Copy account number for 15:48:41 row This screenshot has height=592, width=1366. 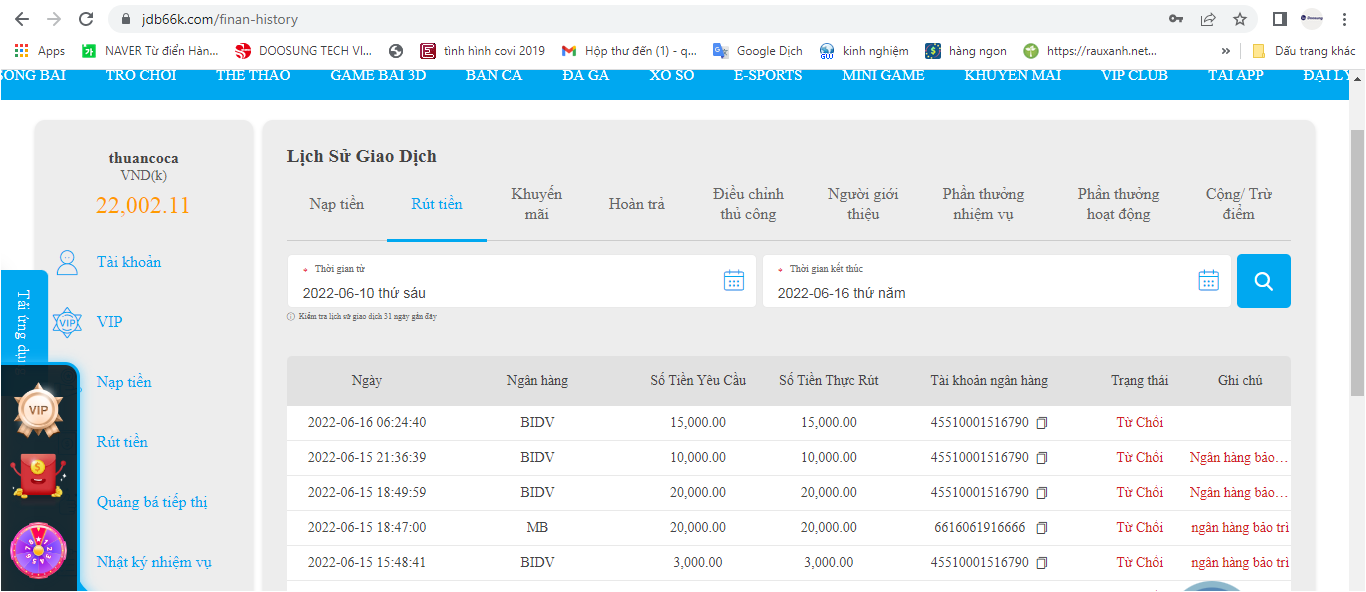point(1042,563)
